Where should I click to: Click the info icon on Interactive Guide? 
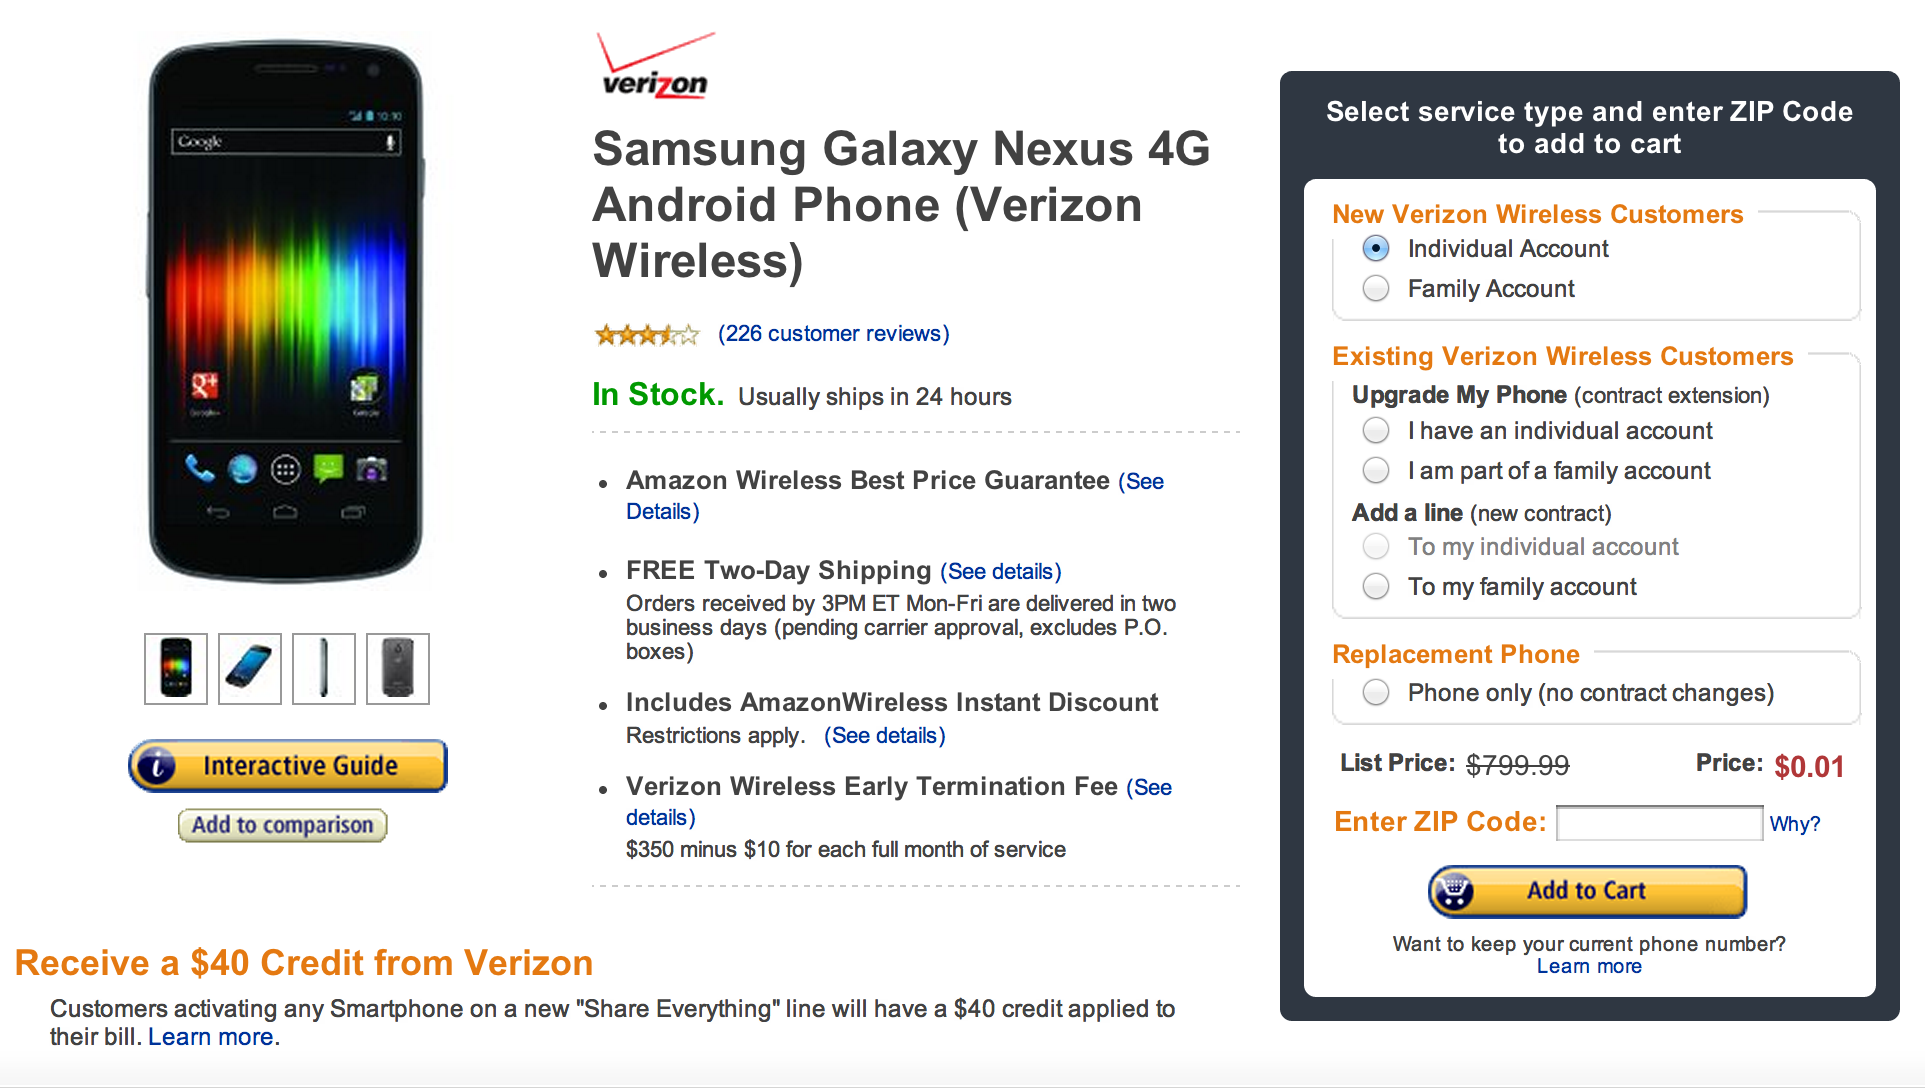(157, 767)
